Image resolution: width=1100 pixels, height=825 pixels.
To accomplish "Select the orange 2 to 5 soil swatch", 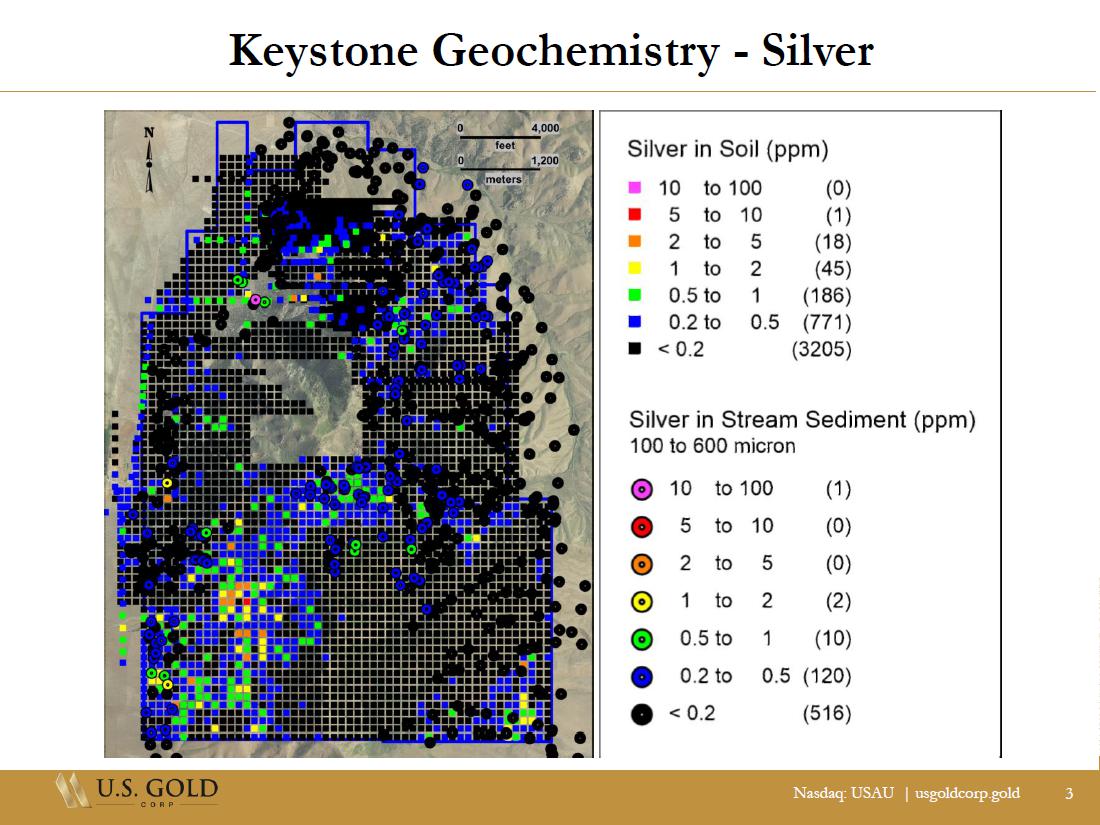I will coord(634,242).
